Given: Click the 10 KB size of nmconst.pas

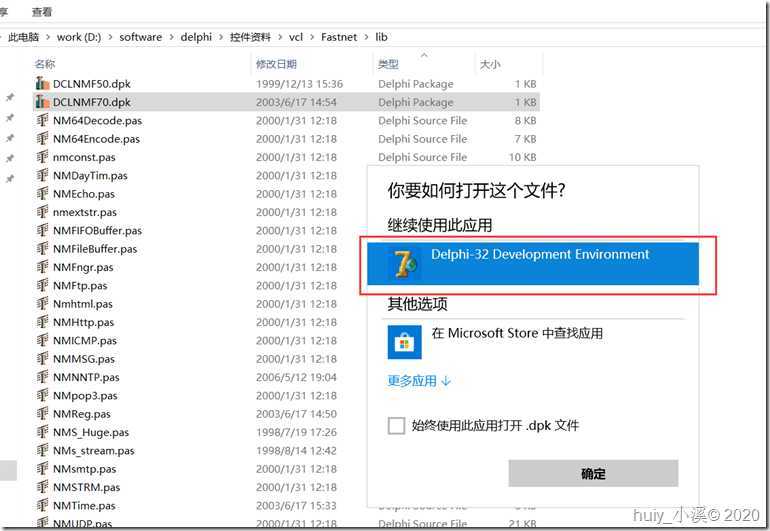Looking at the screenshot, I should (522, 157).
